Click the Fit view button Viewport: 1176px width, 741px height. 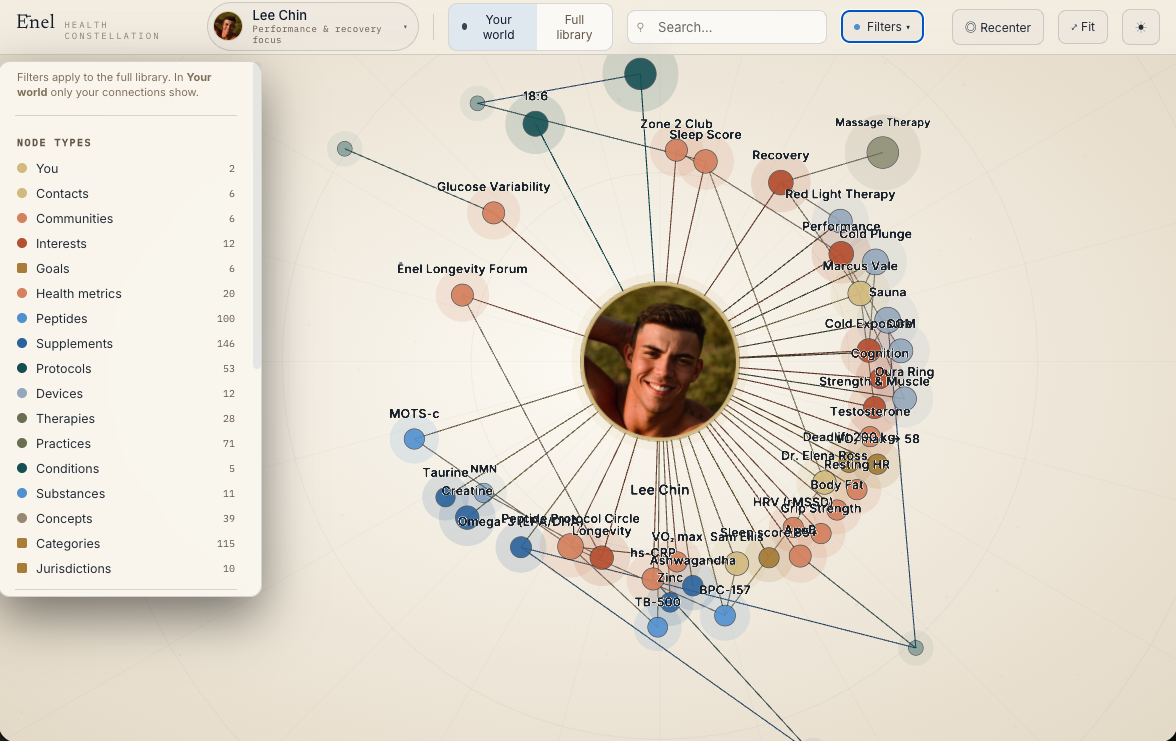coord(1082,27)
